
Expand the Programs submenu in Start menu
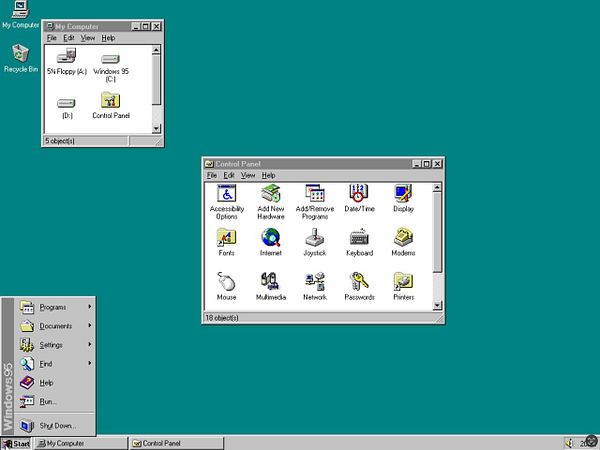point(55,307)
